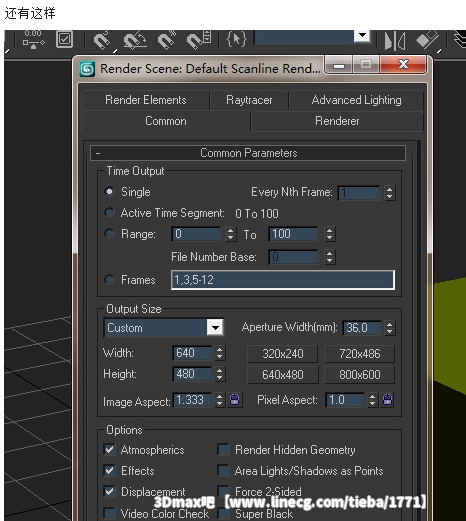This screenshot has height=521, width=466.
Task: Select the Single radio button
Action: click(109, 192)
